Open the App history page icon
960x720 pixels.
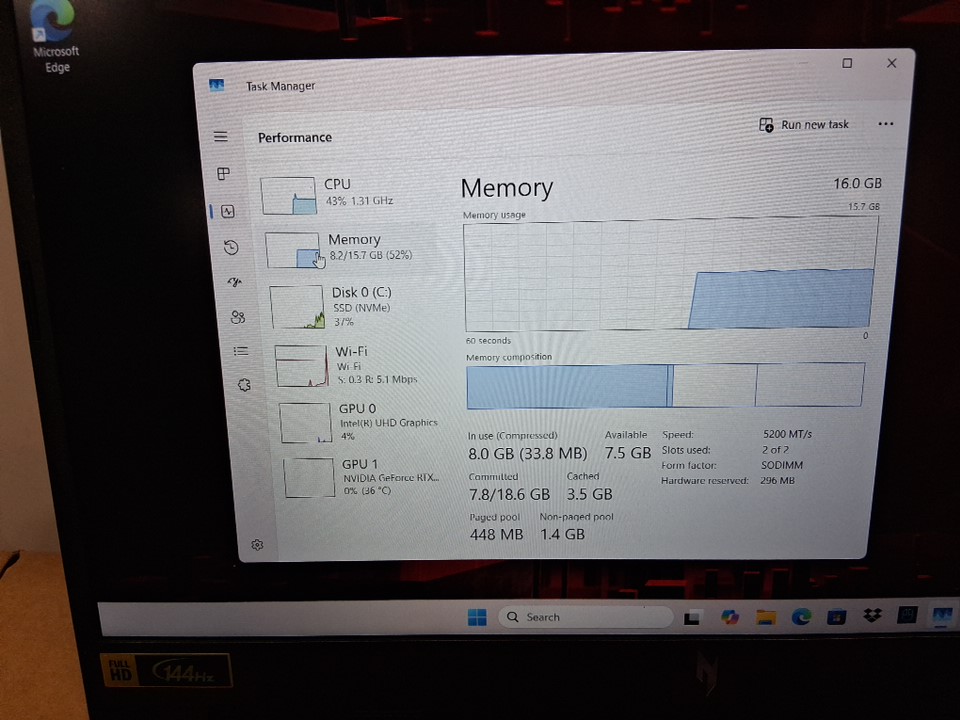click(x=231, y=247)
